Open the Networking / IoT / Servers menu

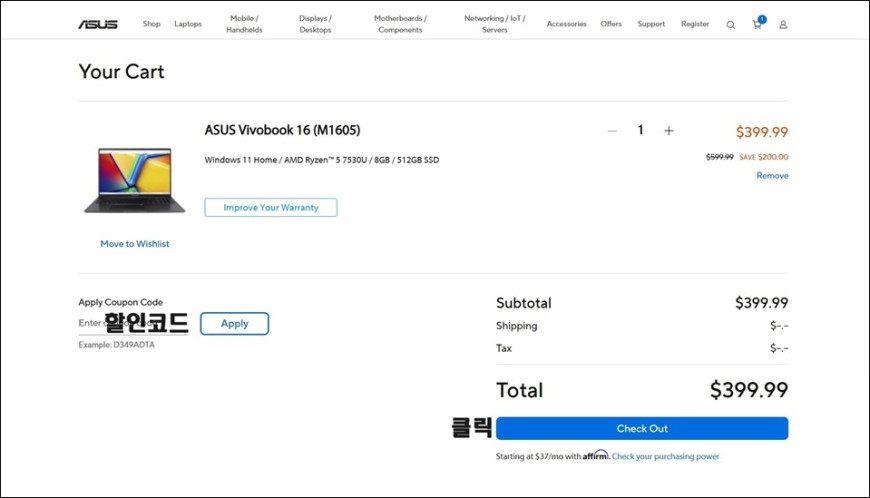494,24
